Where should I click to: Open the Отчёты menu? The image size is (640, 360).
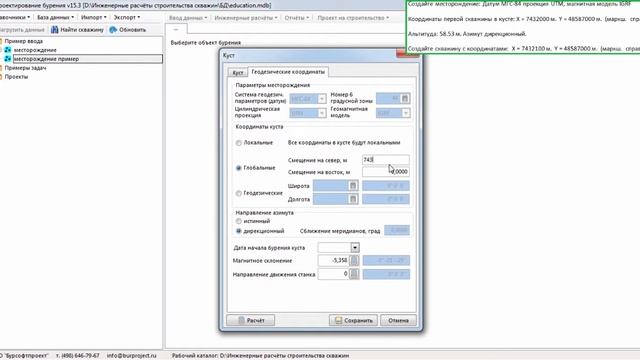tap(297, 18)
